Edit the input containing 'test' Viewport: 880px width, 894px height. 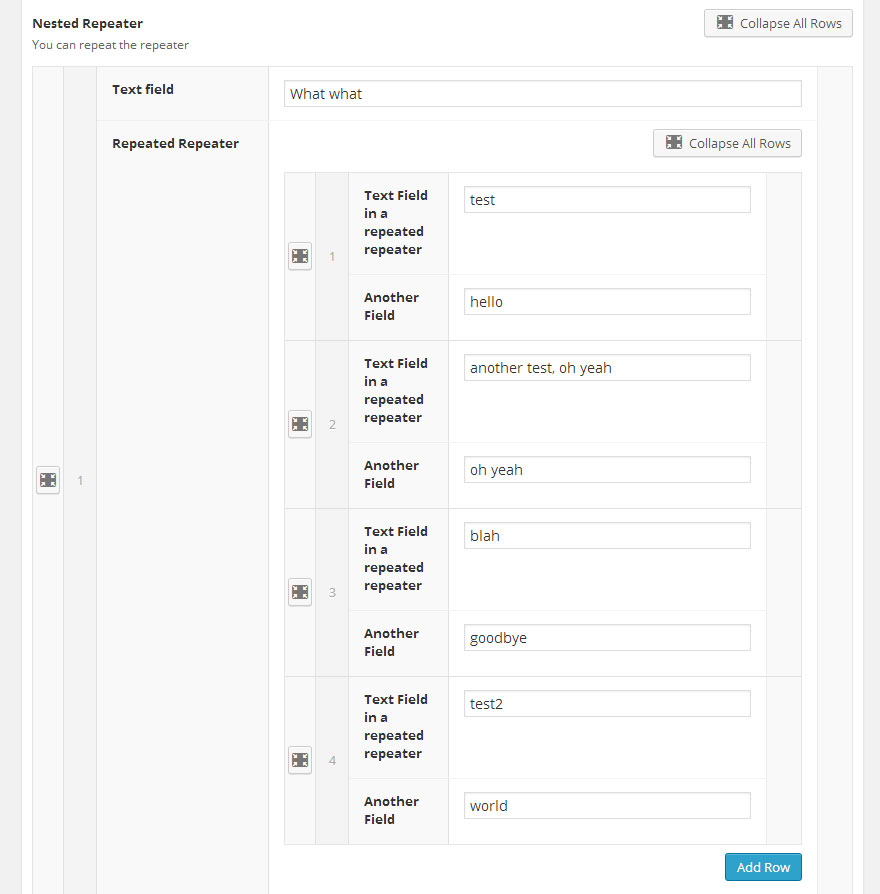(607, 200)
